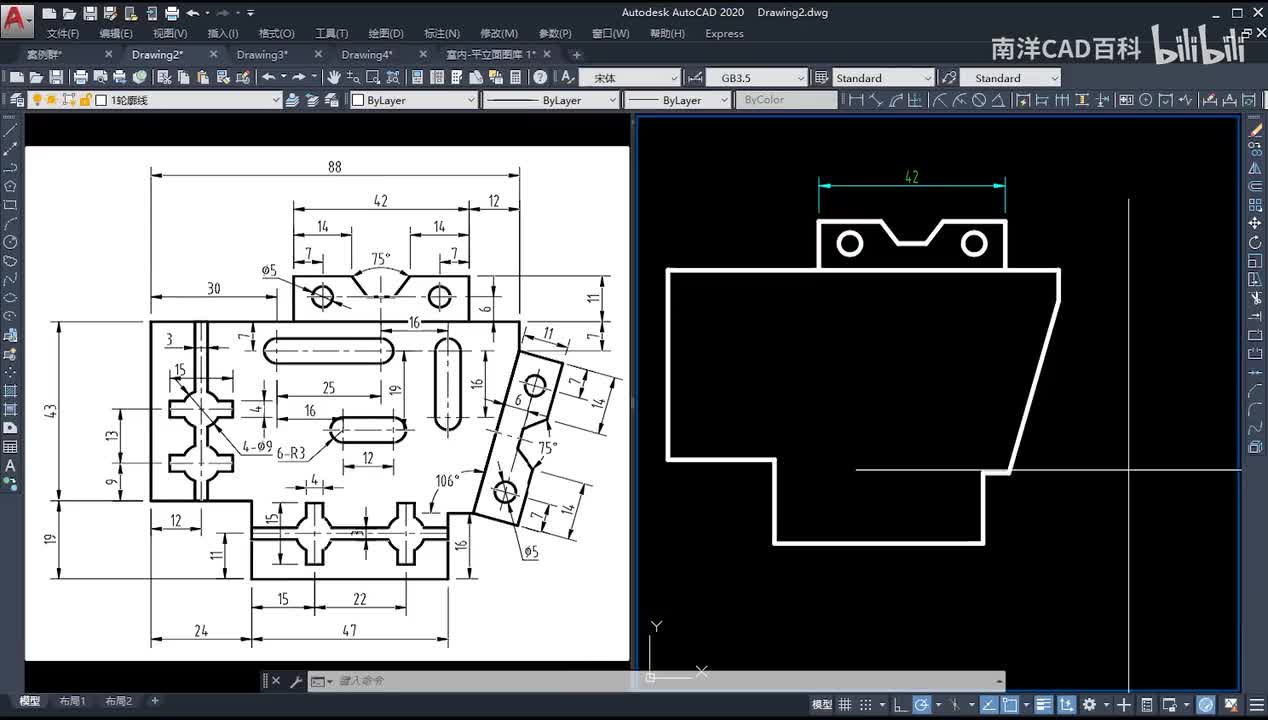The image size is (1268, 720).
Task: Open the Standard table style dropdown
Action: [x=884, y=78]
